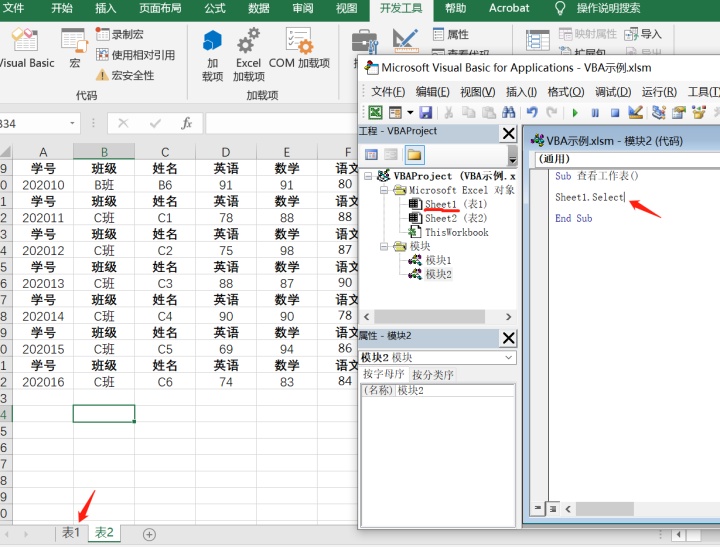720x547 pixels.
Task: Click View Code icon in project pane
Action: (371, 155)
